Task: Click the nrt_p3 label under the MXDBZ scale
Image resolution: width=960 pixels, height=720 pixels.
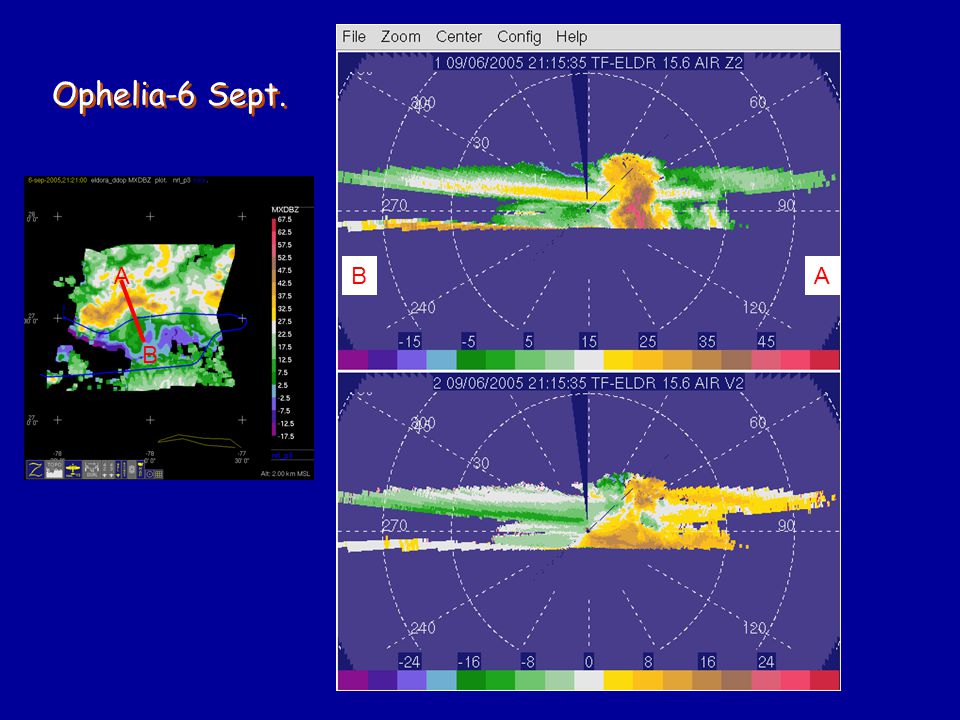Action: tap(282, 455)
